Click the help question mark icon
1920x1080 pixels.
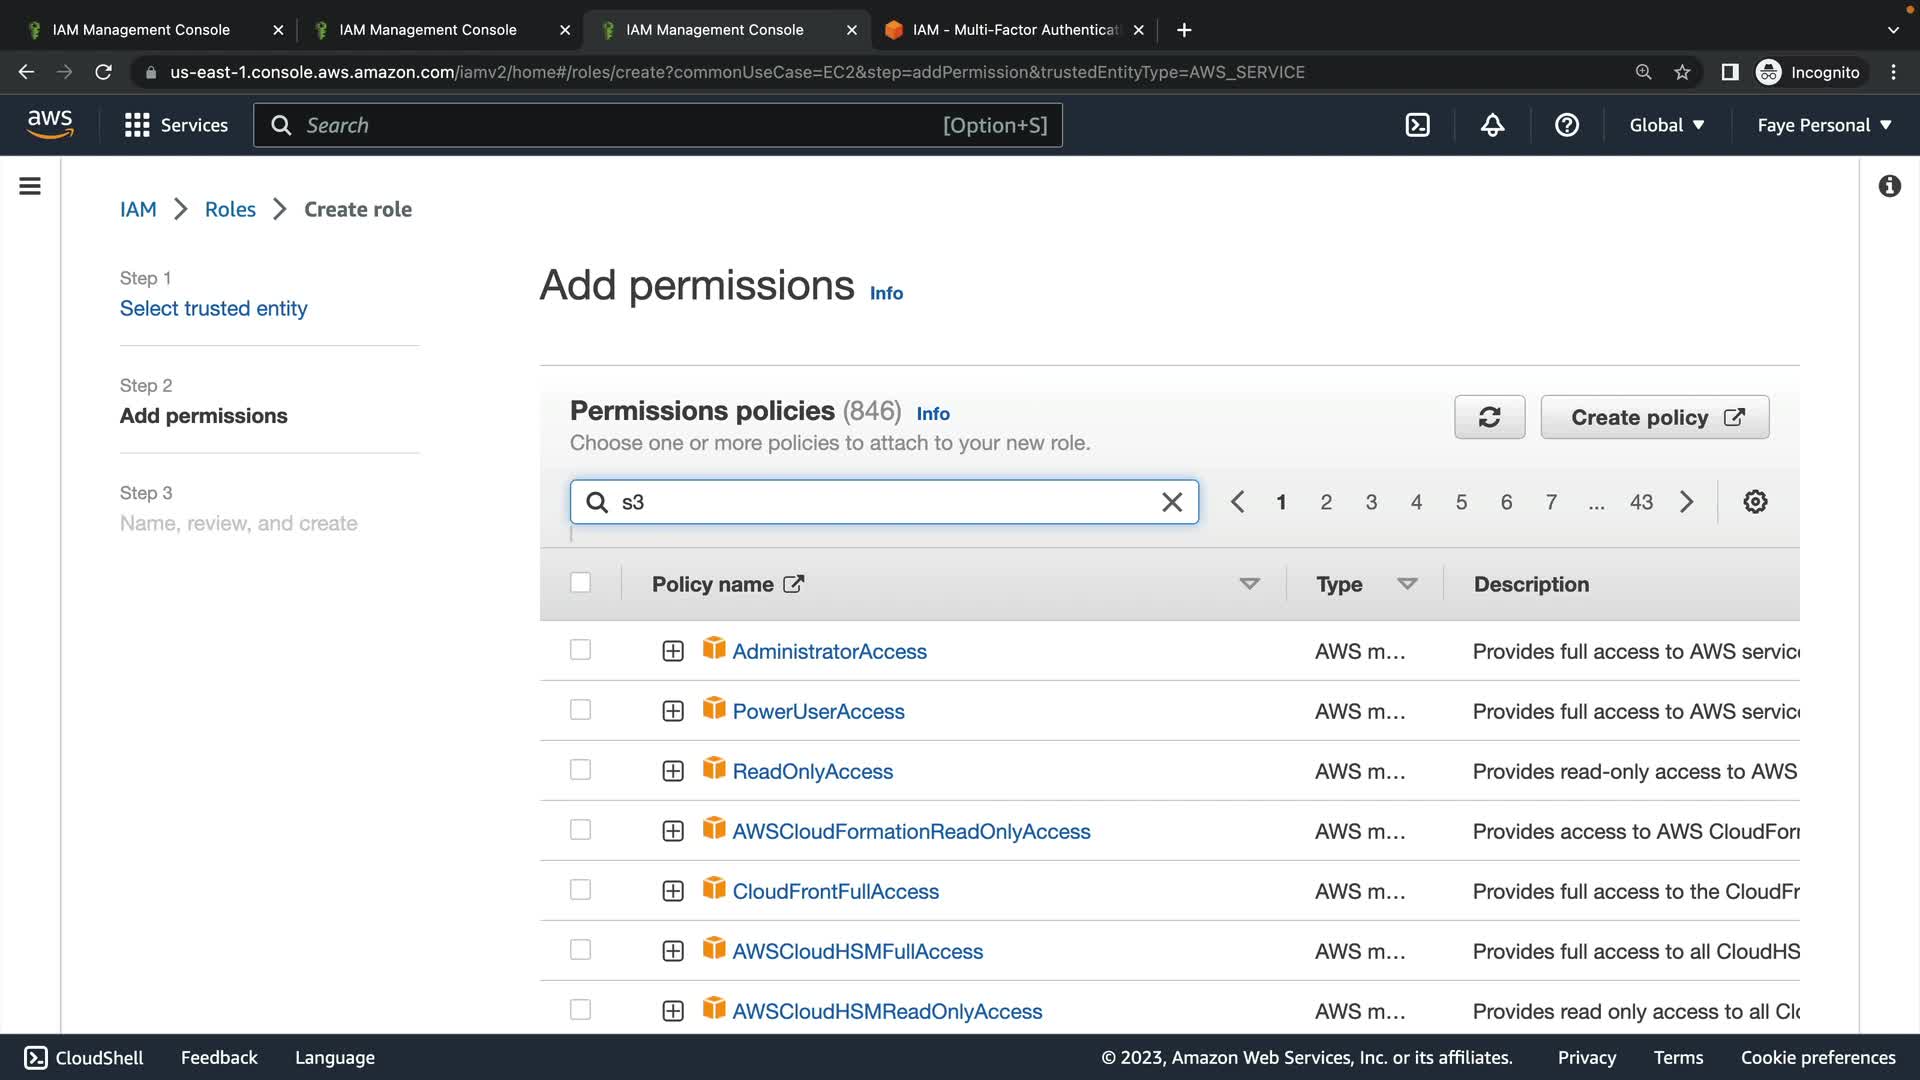click(1567, 125)
